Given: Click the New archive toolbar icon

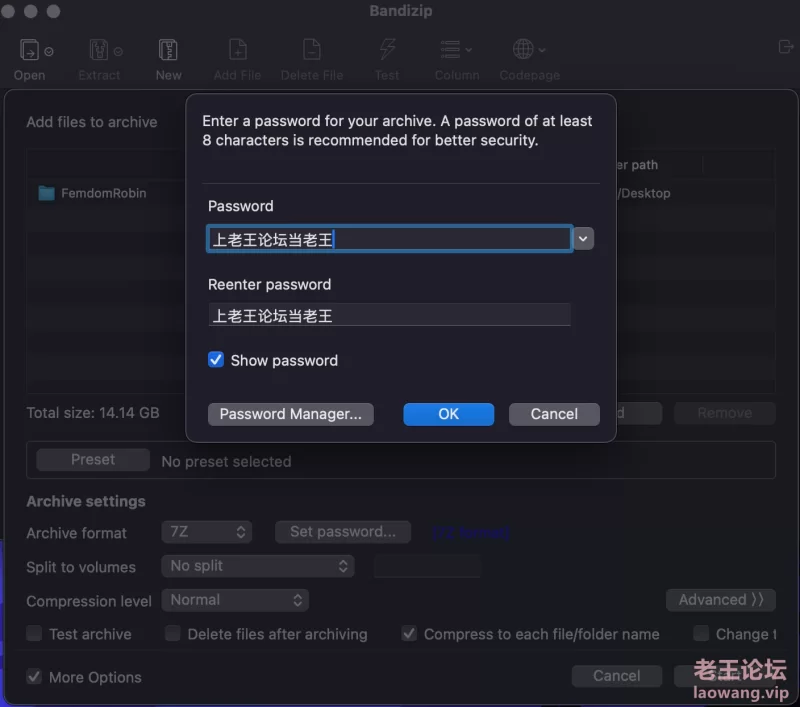Looking at the screenshot, I should 168,50.
